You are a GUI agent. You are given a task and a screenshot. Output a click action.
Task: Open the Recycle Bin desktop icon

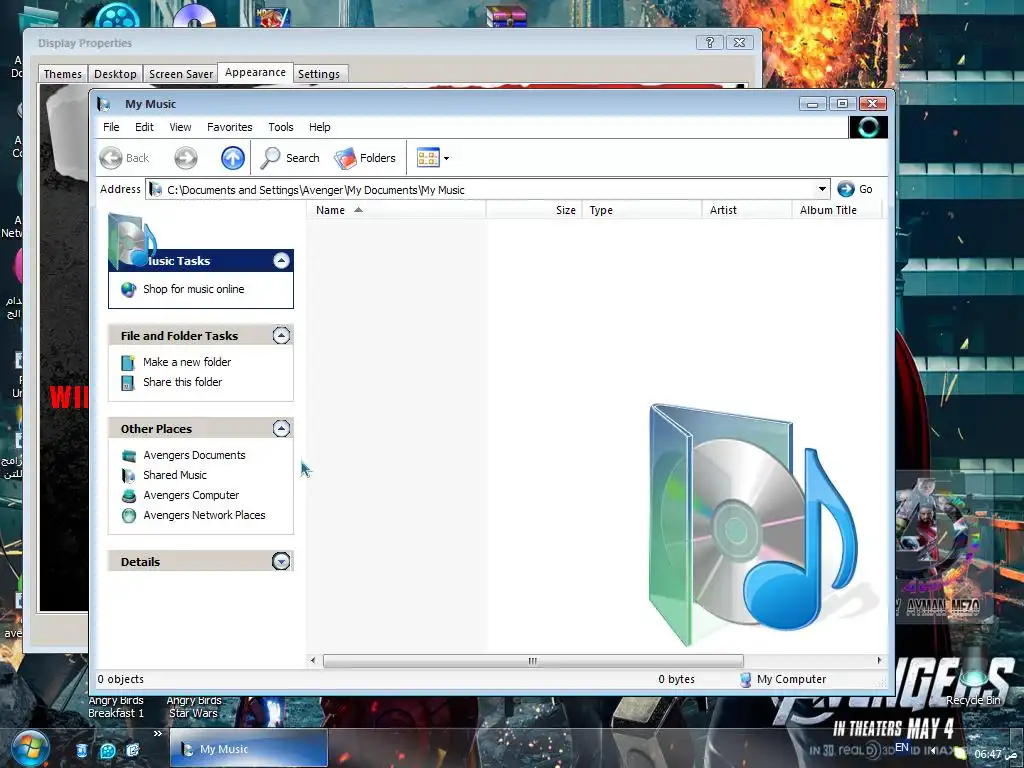973,677
